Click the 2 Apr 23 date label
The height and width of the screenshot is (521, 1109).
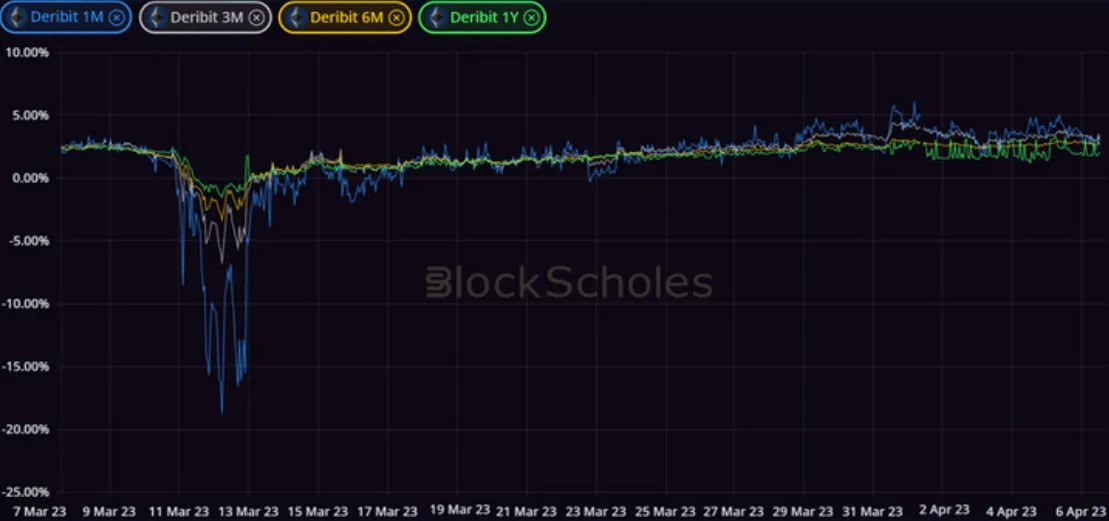[x=943, y=510]
